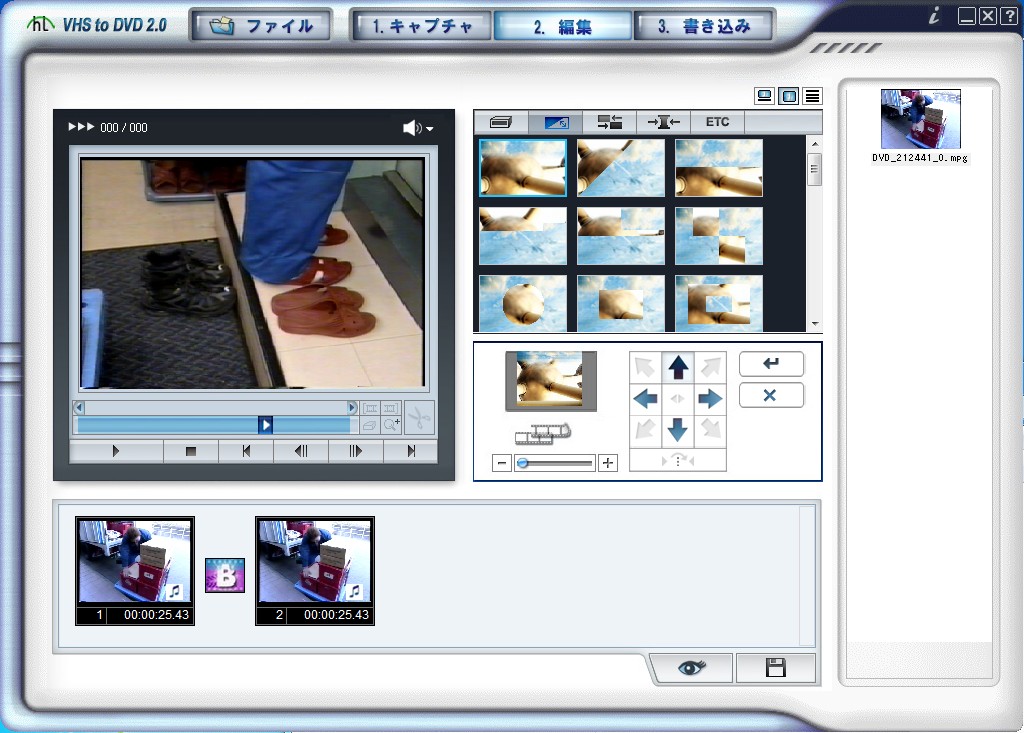Select the transition effects tab
Image resolution: width=1024 pixels, height=733 pixels.
[x=555, y=122]
